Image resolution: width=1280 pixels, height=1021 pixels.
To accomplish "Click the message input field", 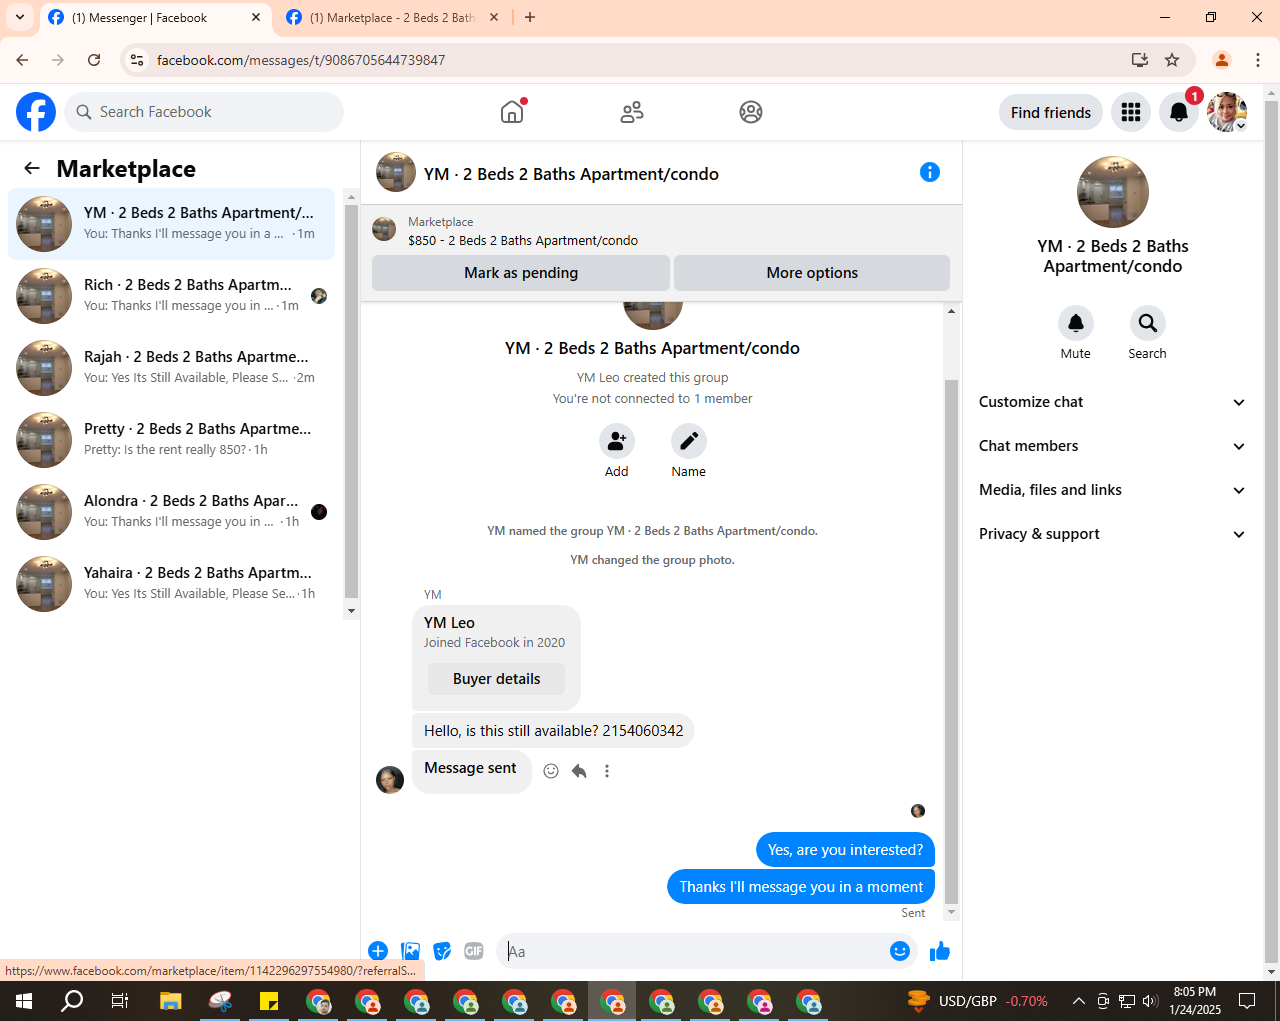I will coord(690,951).
